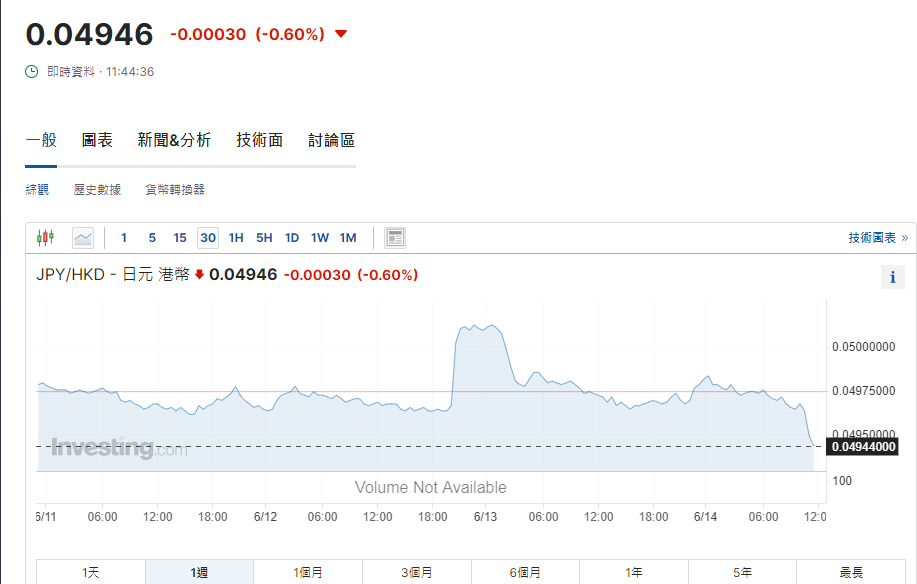
Task: Toggle the news overlay icon in chart toolbar
Action: 395,238
